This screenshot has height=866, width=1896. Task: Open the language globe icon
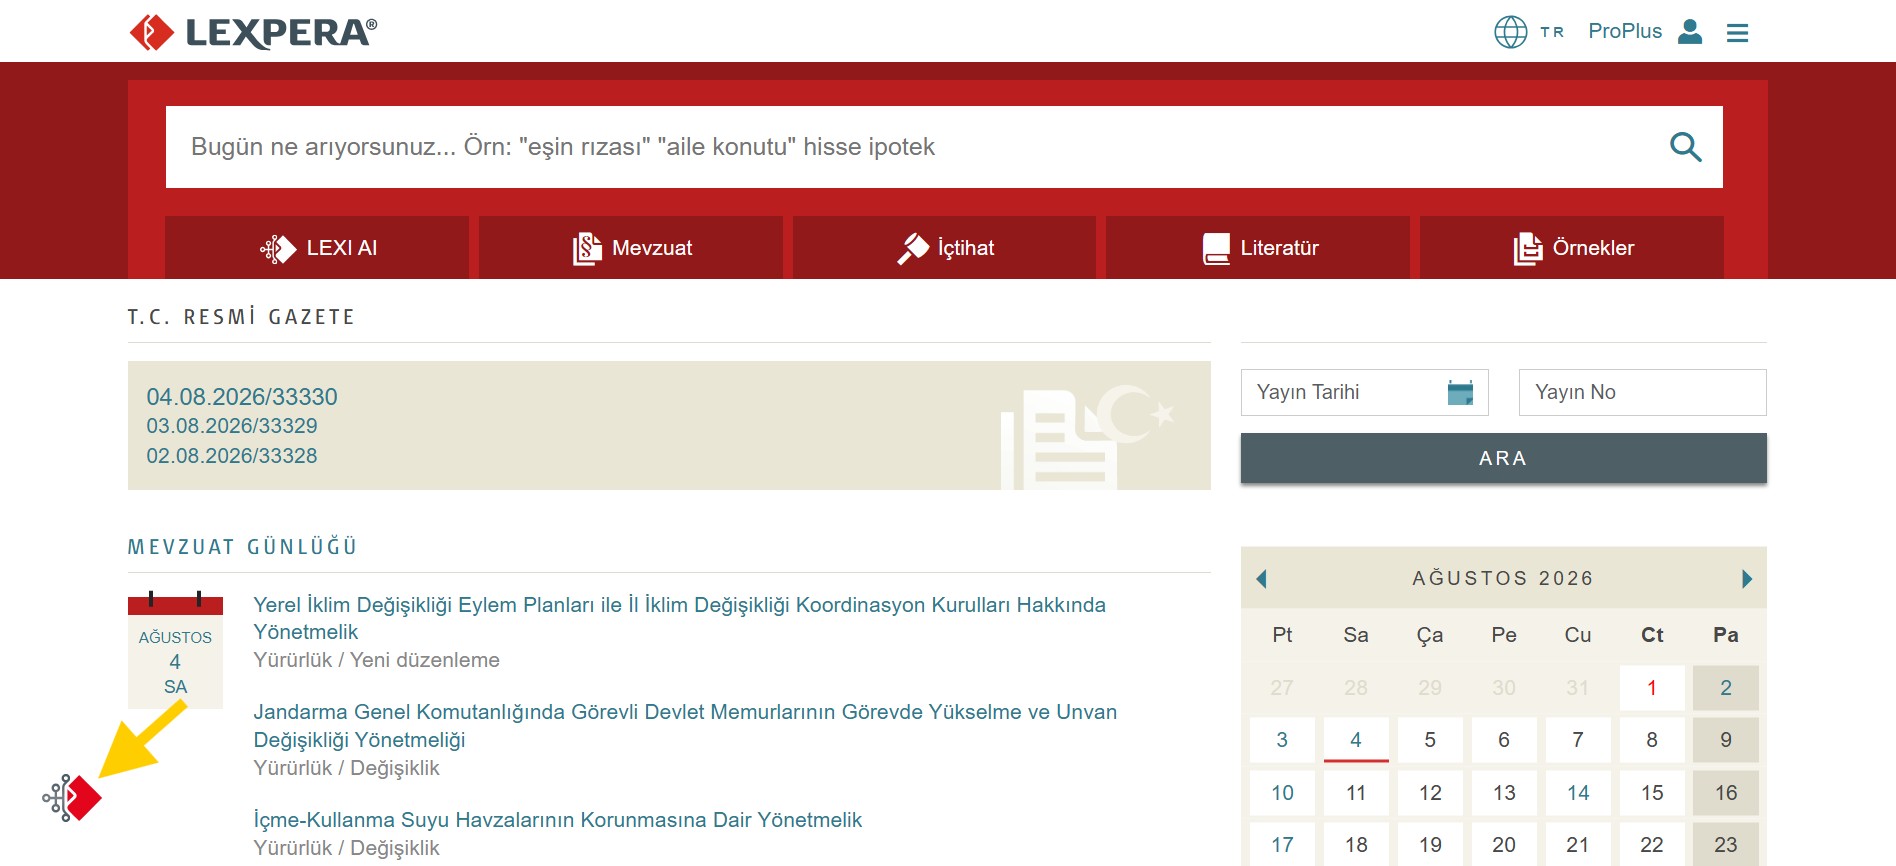[1510, 32]
